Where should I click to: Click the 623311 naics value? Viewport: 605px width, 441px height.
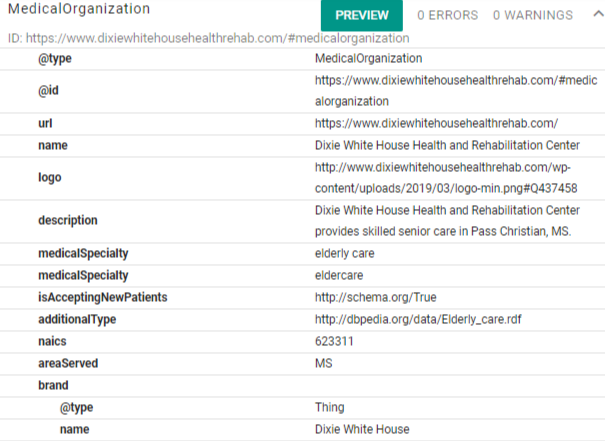pyautogui.click(x=334, y=341)
